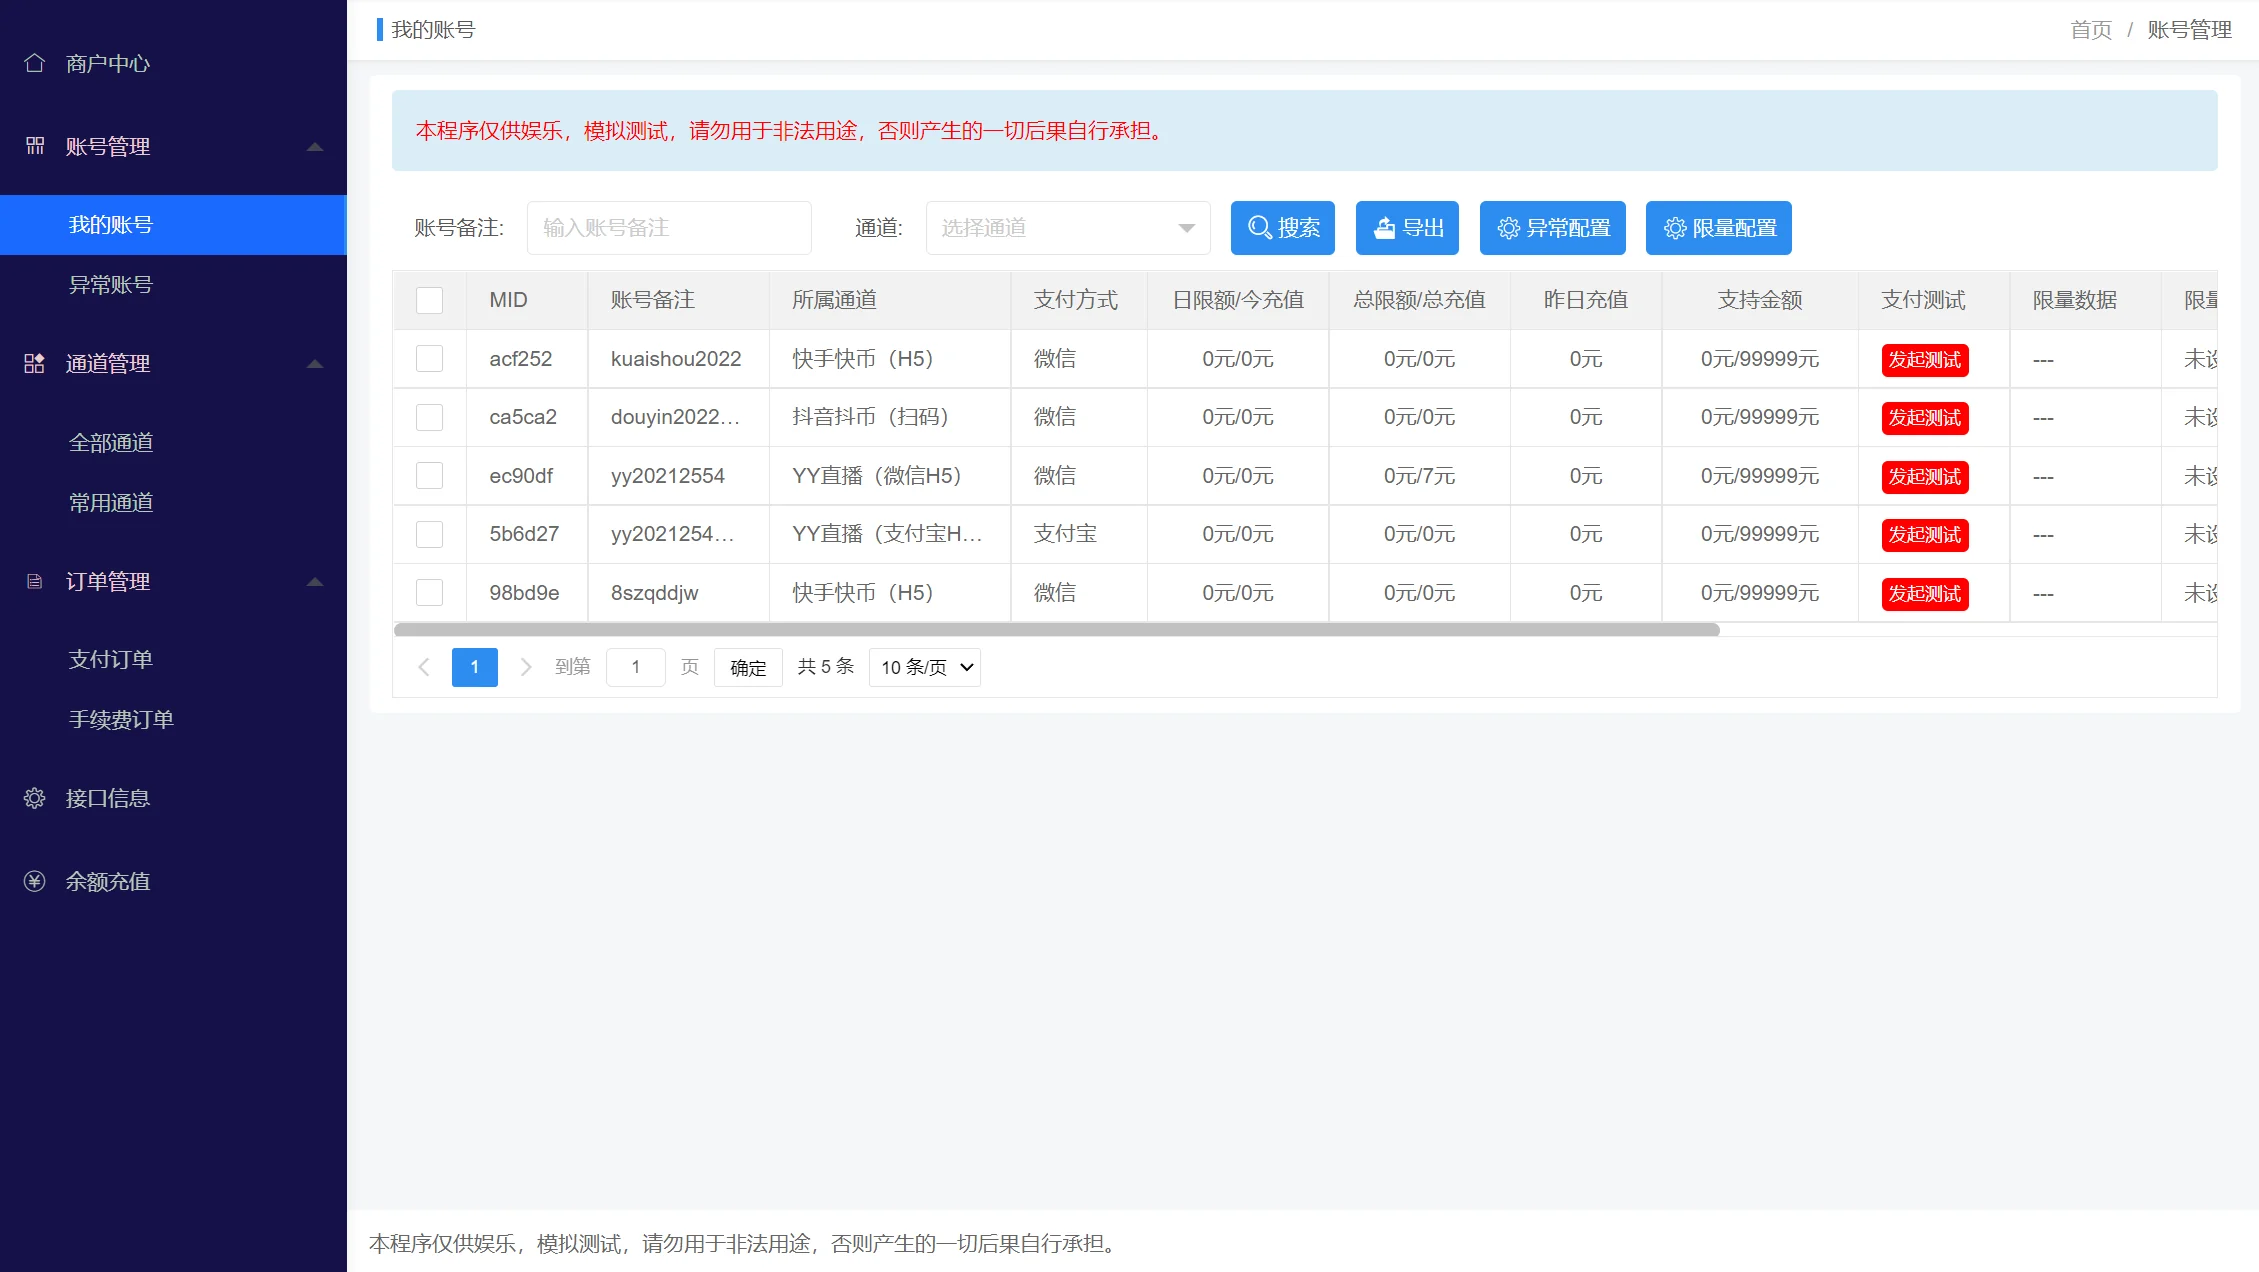
Task: Click the gear icon beside 接口信息
Action: pyautogui.click(x=34, y=798)
